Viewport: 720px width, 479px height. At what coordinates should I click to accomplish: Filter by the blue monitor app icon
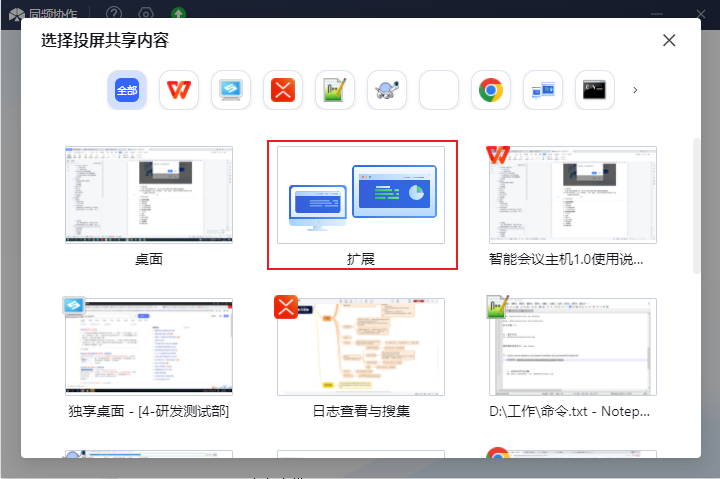pyautogui.click(x=231, y=90)
